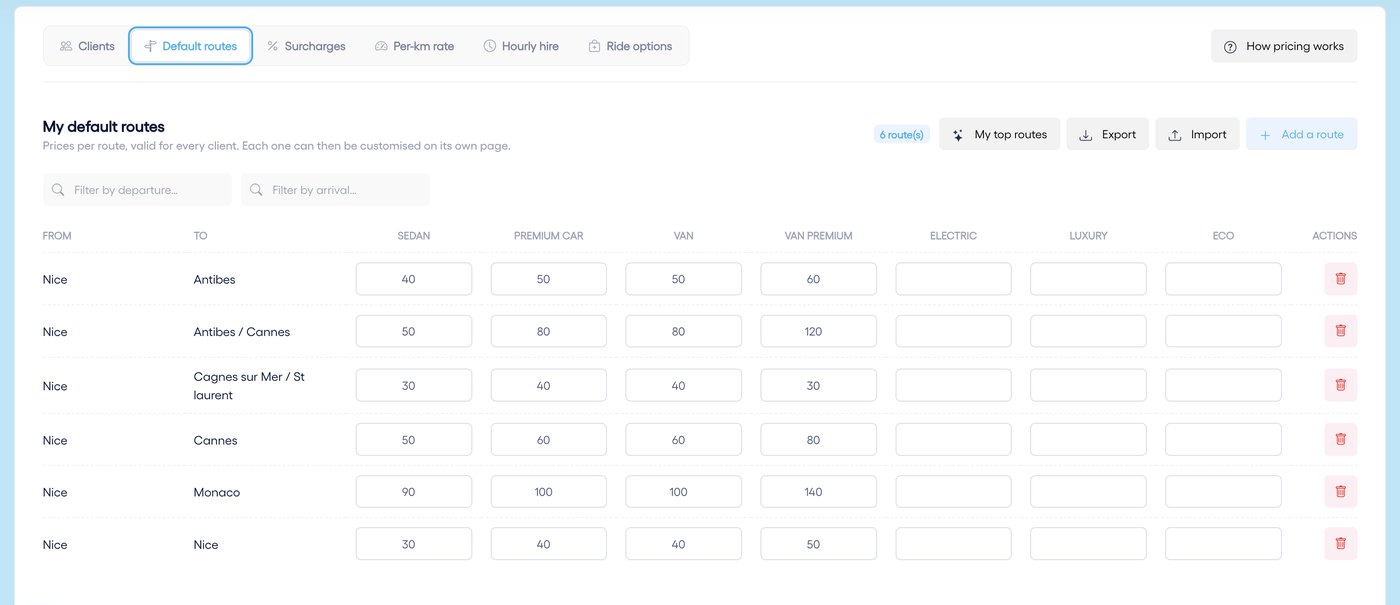Image resolution: width=1400 pixels, height=605 pixels.
Task: Click the PREMIUM CAR column header
Action: pyautogui.click(x=548, y=236)
